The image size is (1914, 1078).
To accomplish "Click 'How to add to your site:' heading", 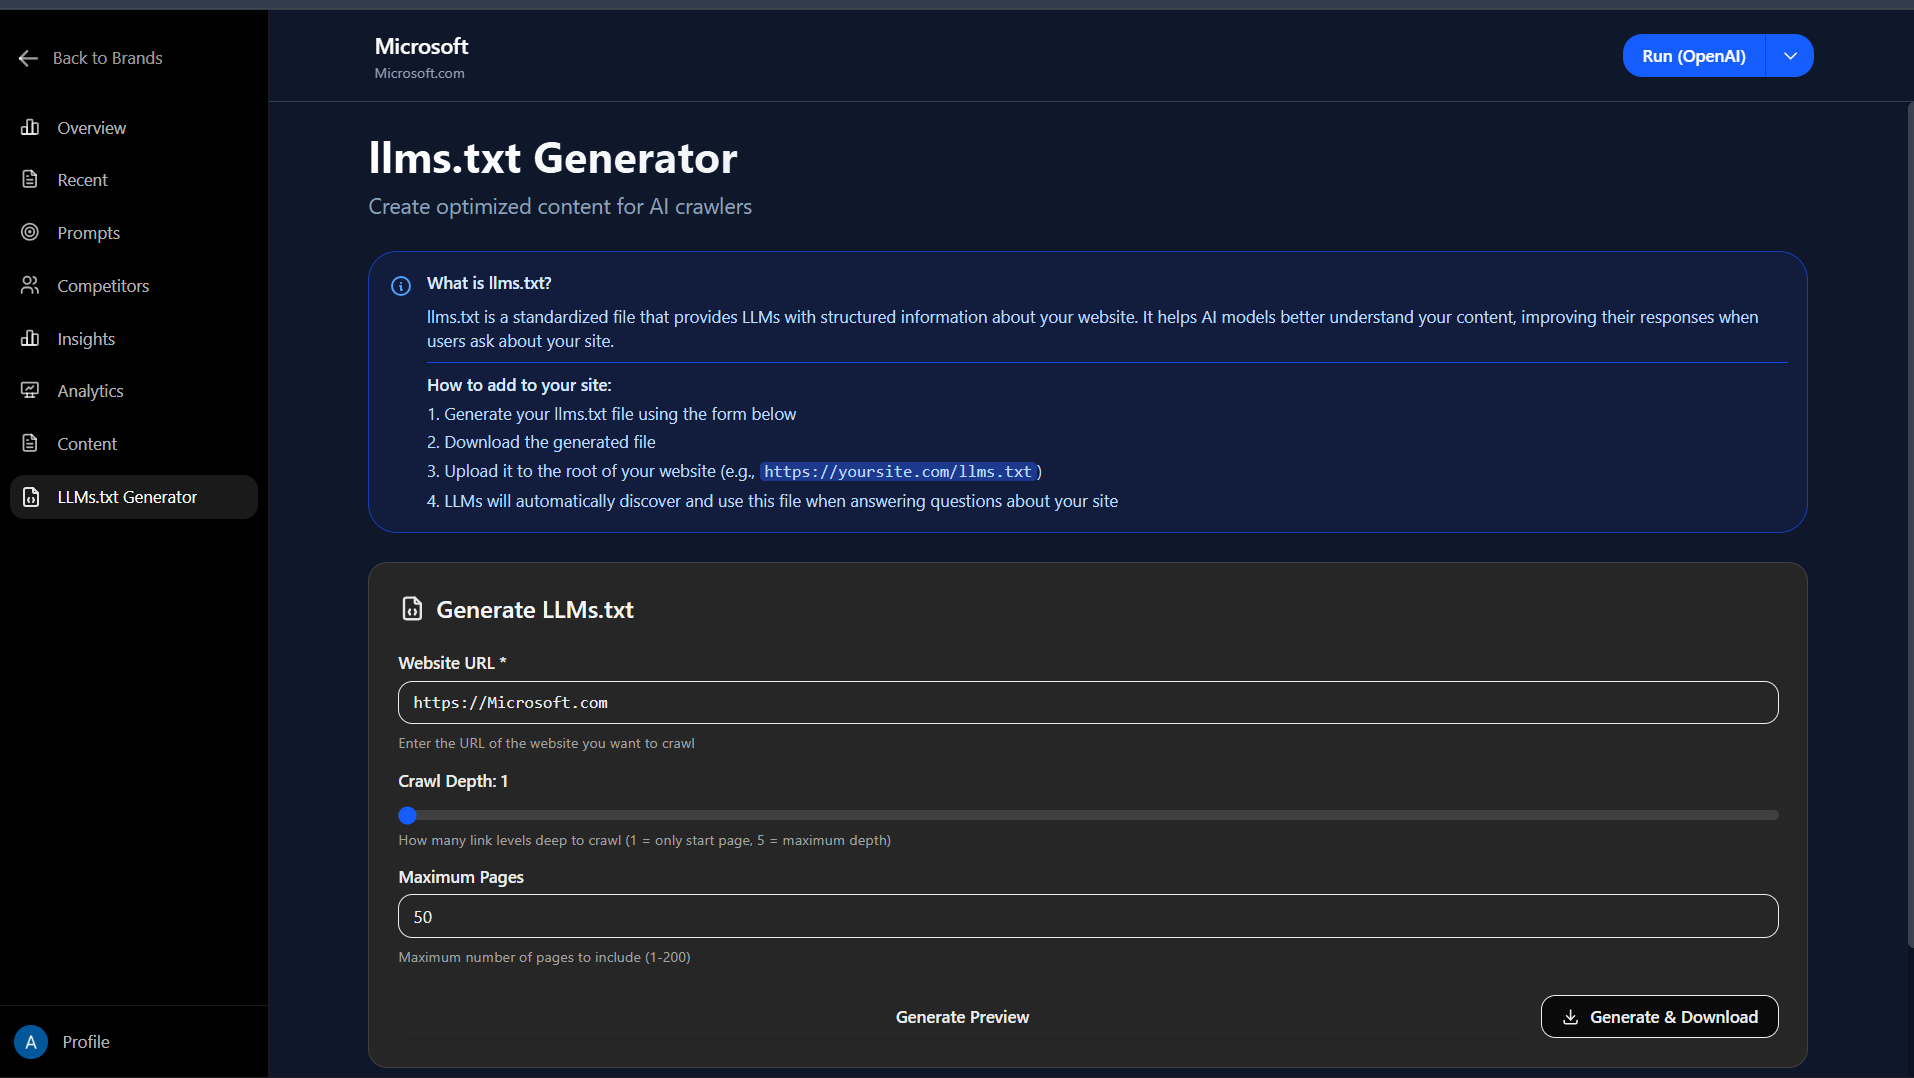I will pyautogui.click(x=519, y=385).
